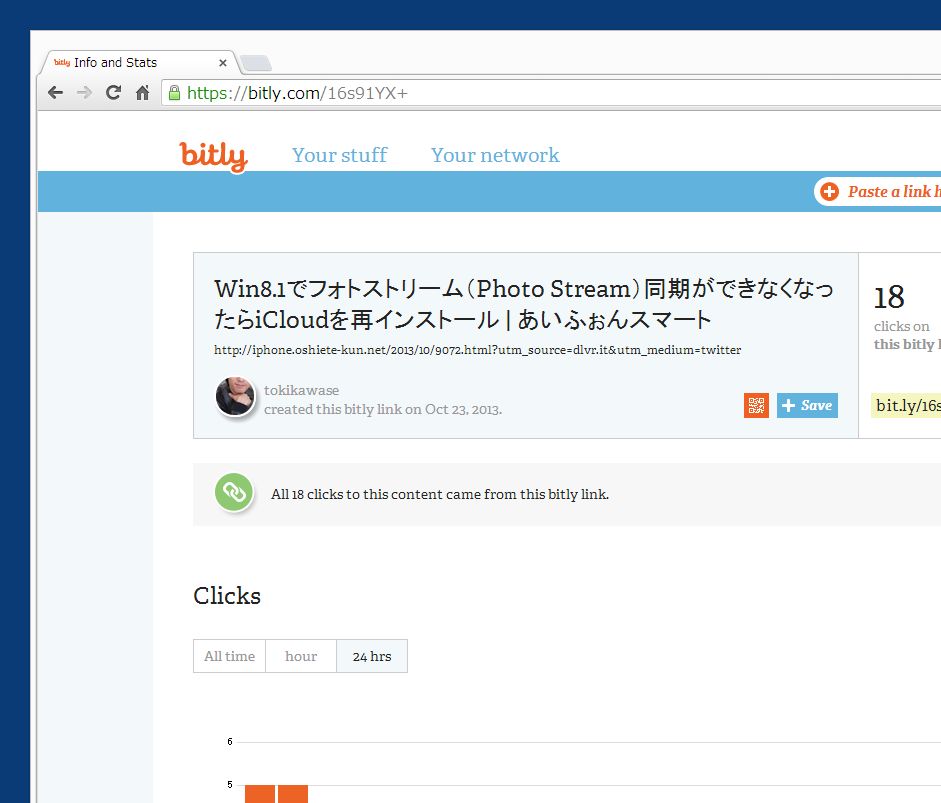
Task: Click the Clicks section heading
Action: pyautogui.click(x=227, y=596)
